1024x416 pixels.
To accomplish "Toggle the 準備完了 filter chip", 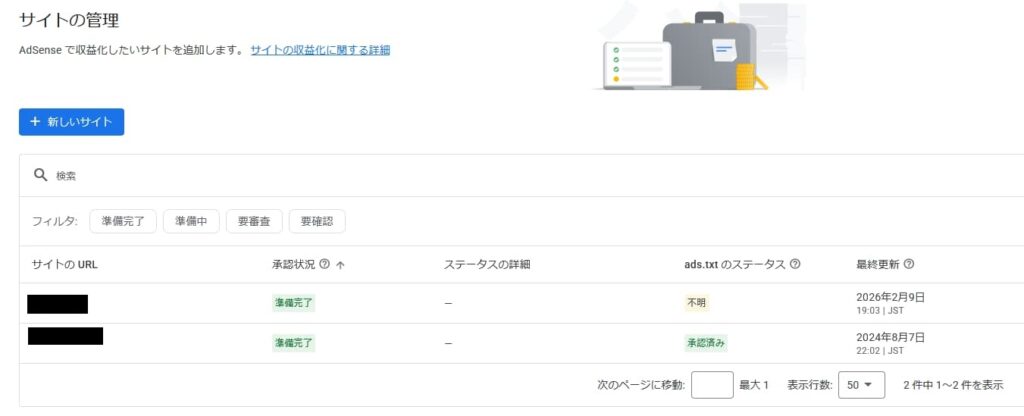I will tap(123, 221).
